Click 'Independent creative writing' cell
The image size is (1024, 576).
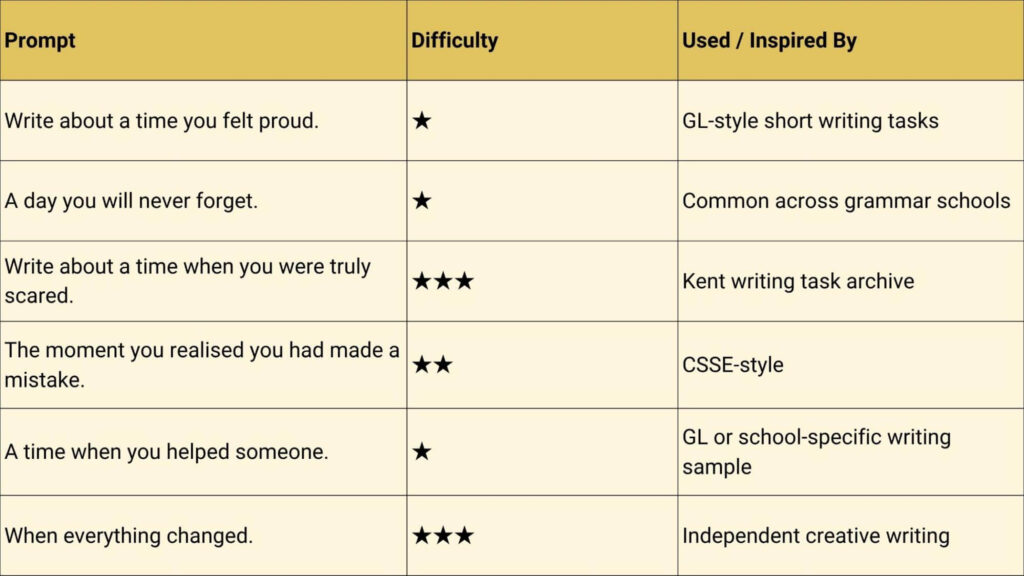(815, 536)
